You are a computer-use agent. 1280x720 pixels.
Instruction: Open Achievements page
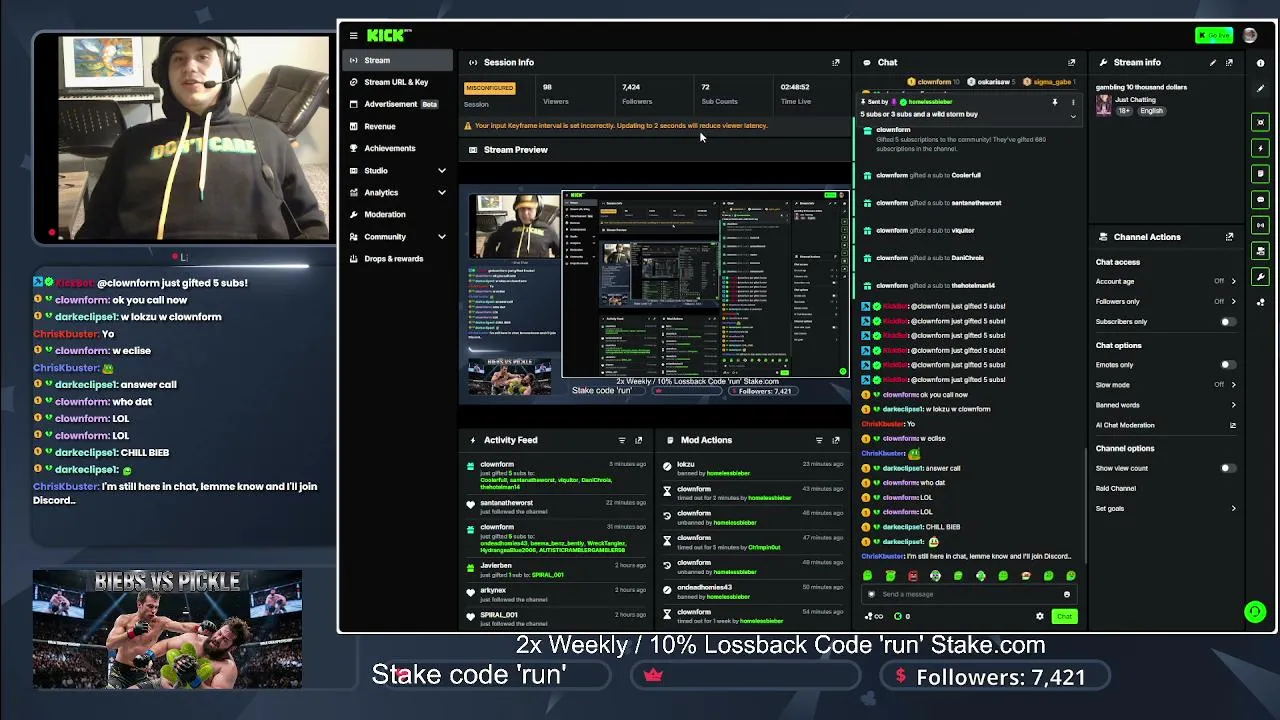pos(398,149)
